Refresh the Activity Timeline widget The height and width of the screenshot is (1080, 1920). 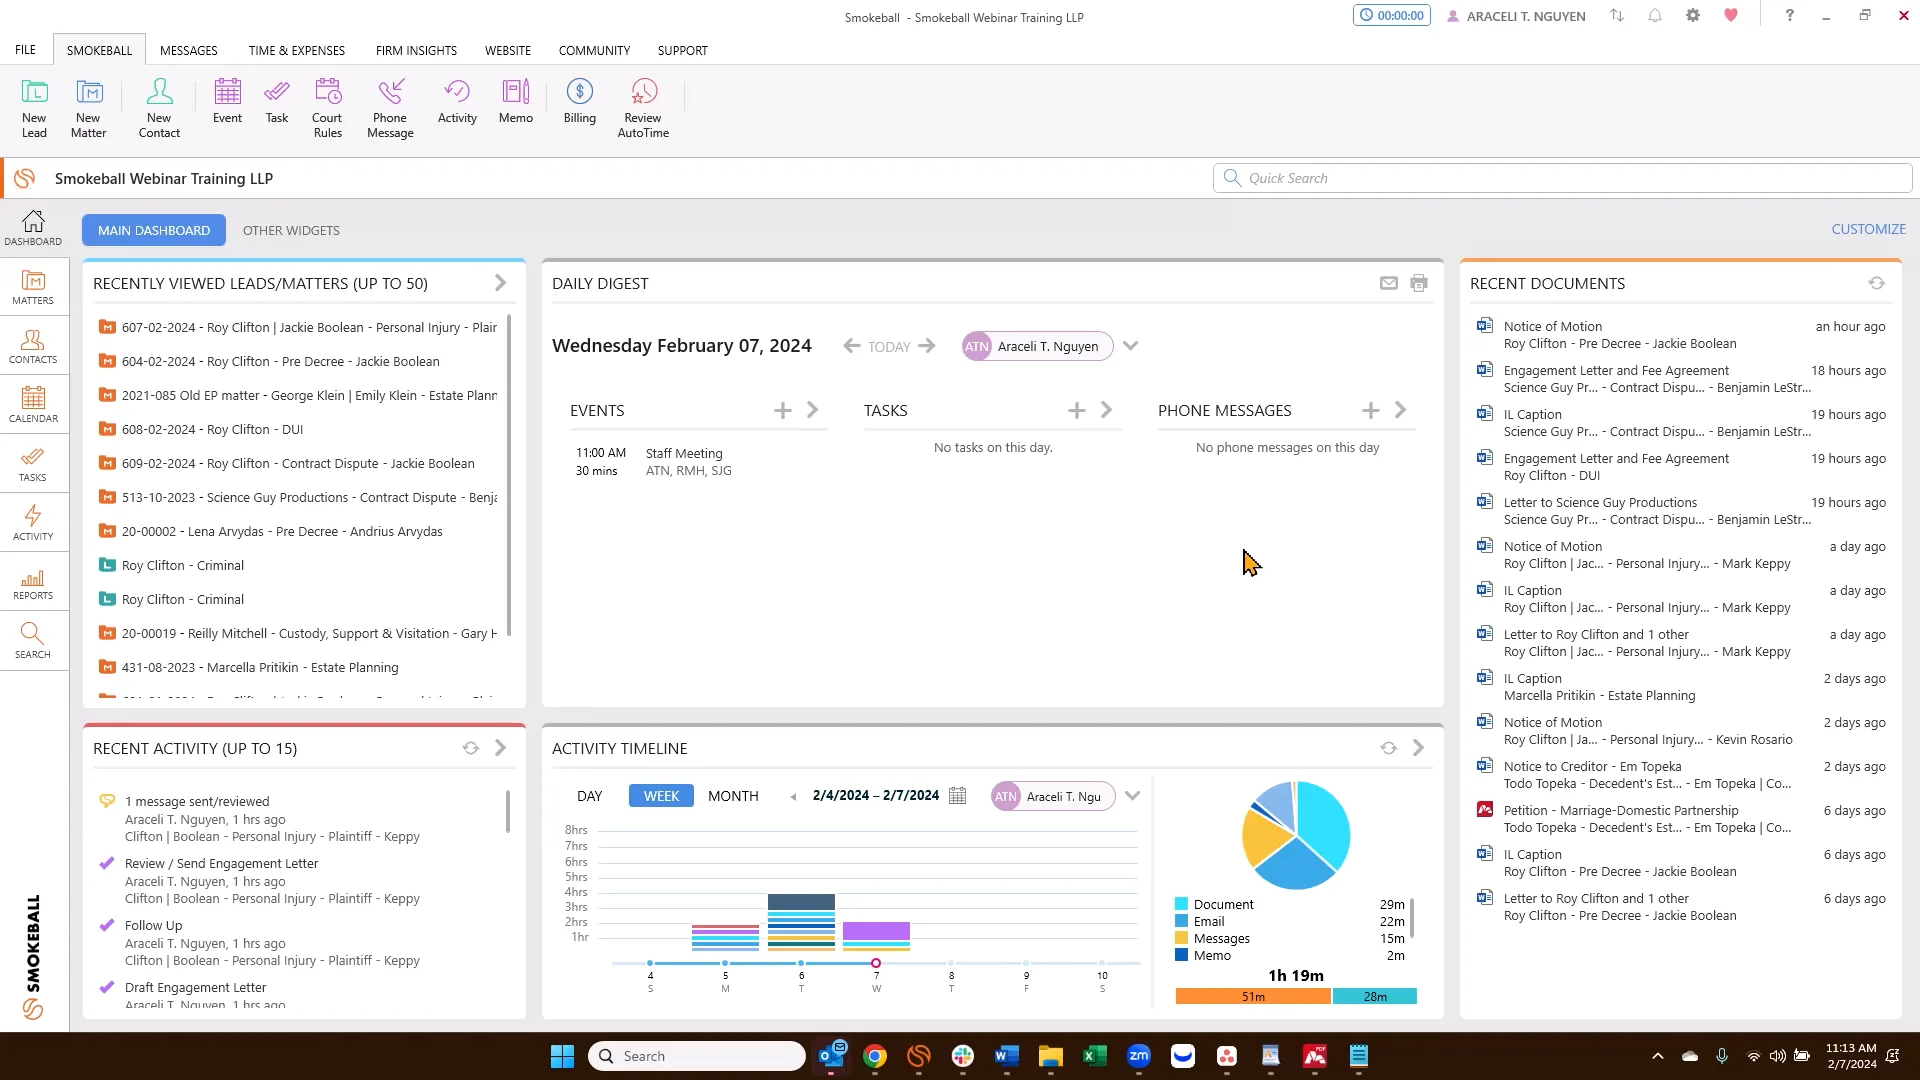point(1388,748)
